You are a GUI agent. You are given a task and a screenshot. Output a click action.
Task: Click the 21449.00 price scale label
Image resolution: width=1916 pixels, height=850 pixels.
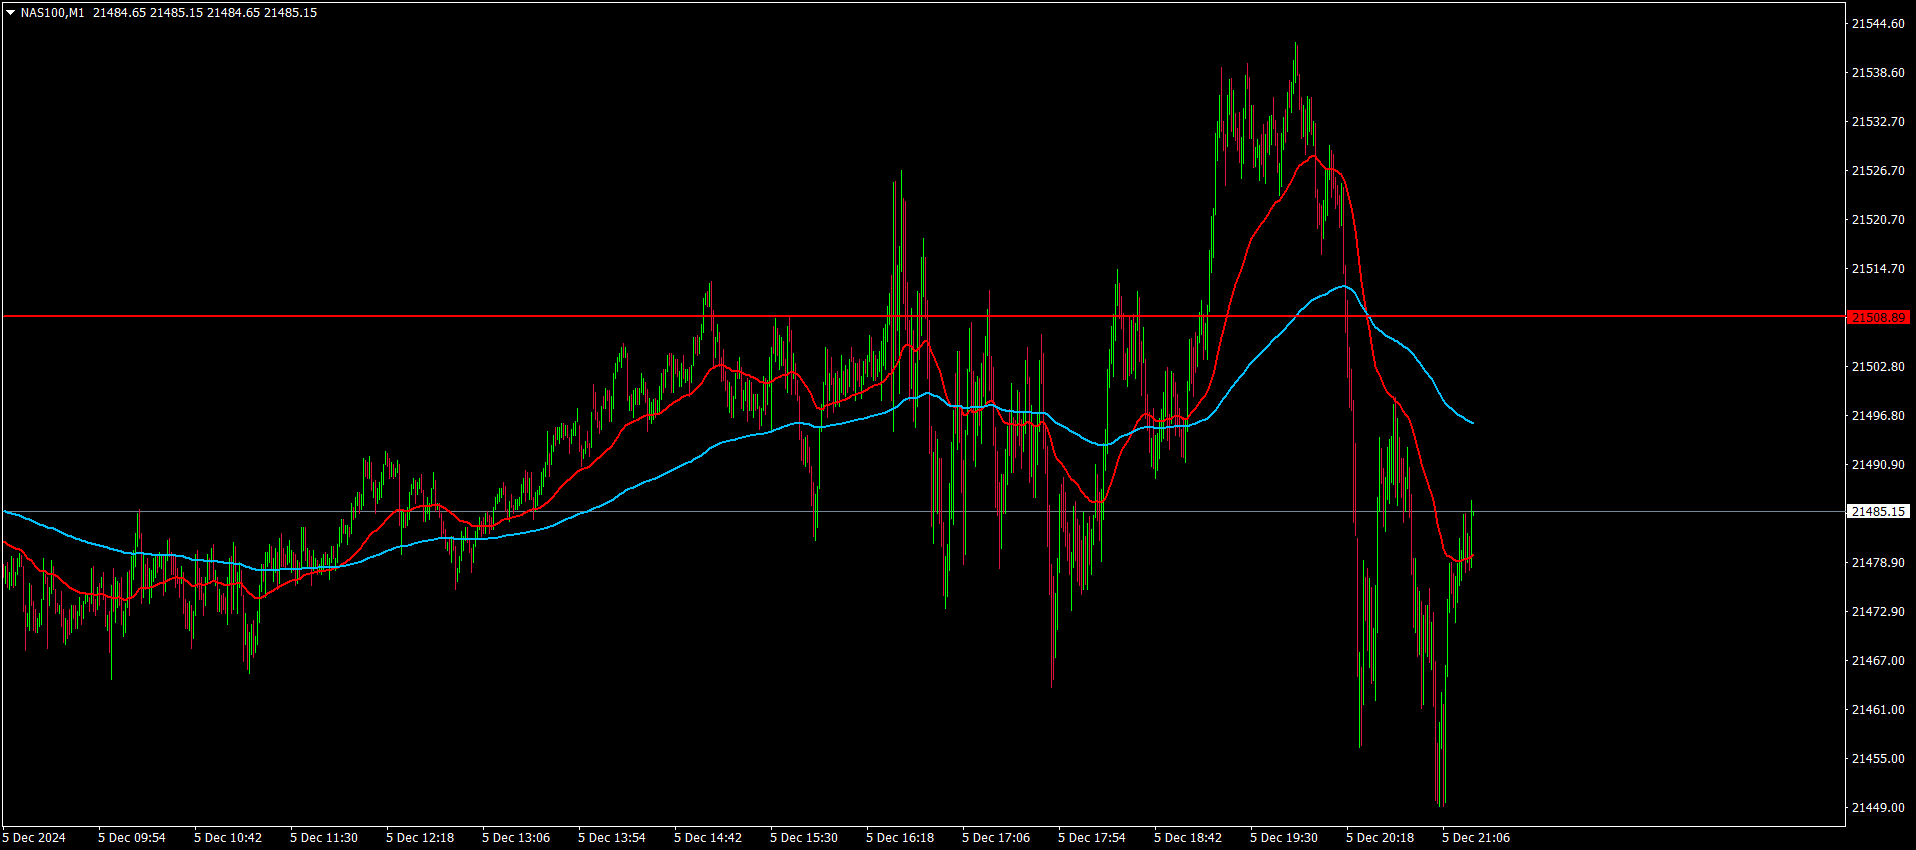pyautogui.click(x=1878, y=808)
